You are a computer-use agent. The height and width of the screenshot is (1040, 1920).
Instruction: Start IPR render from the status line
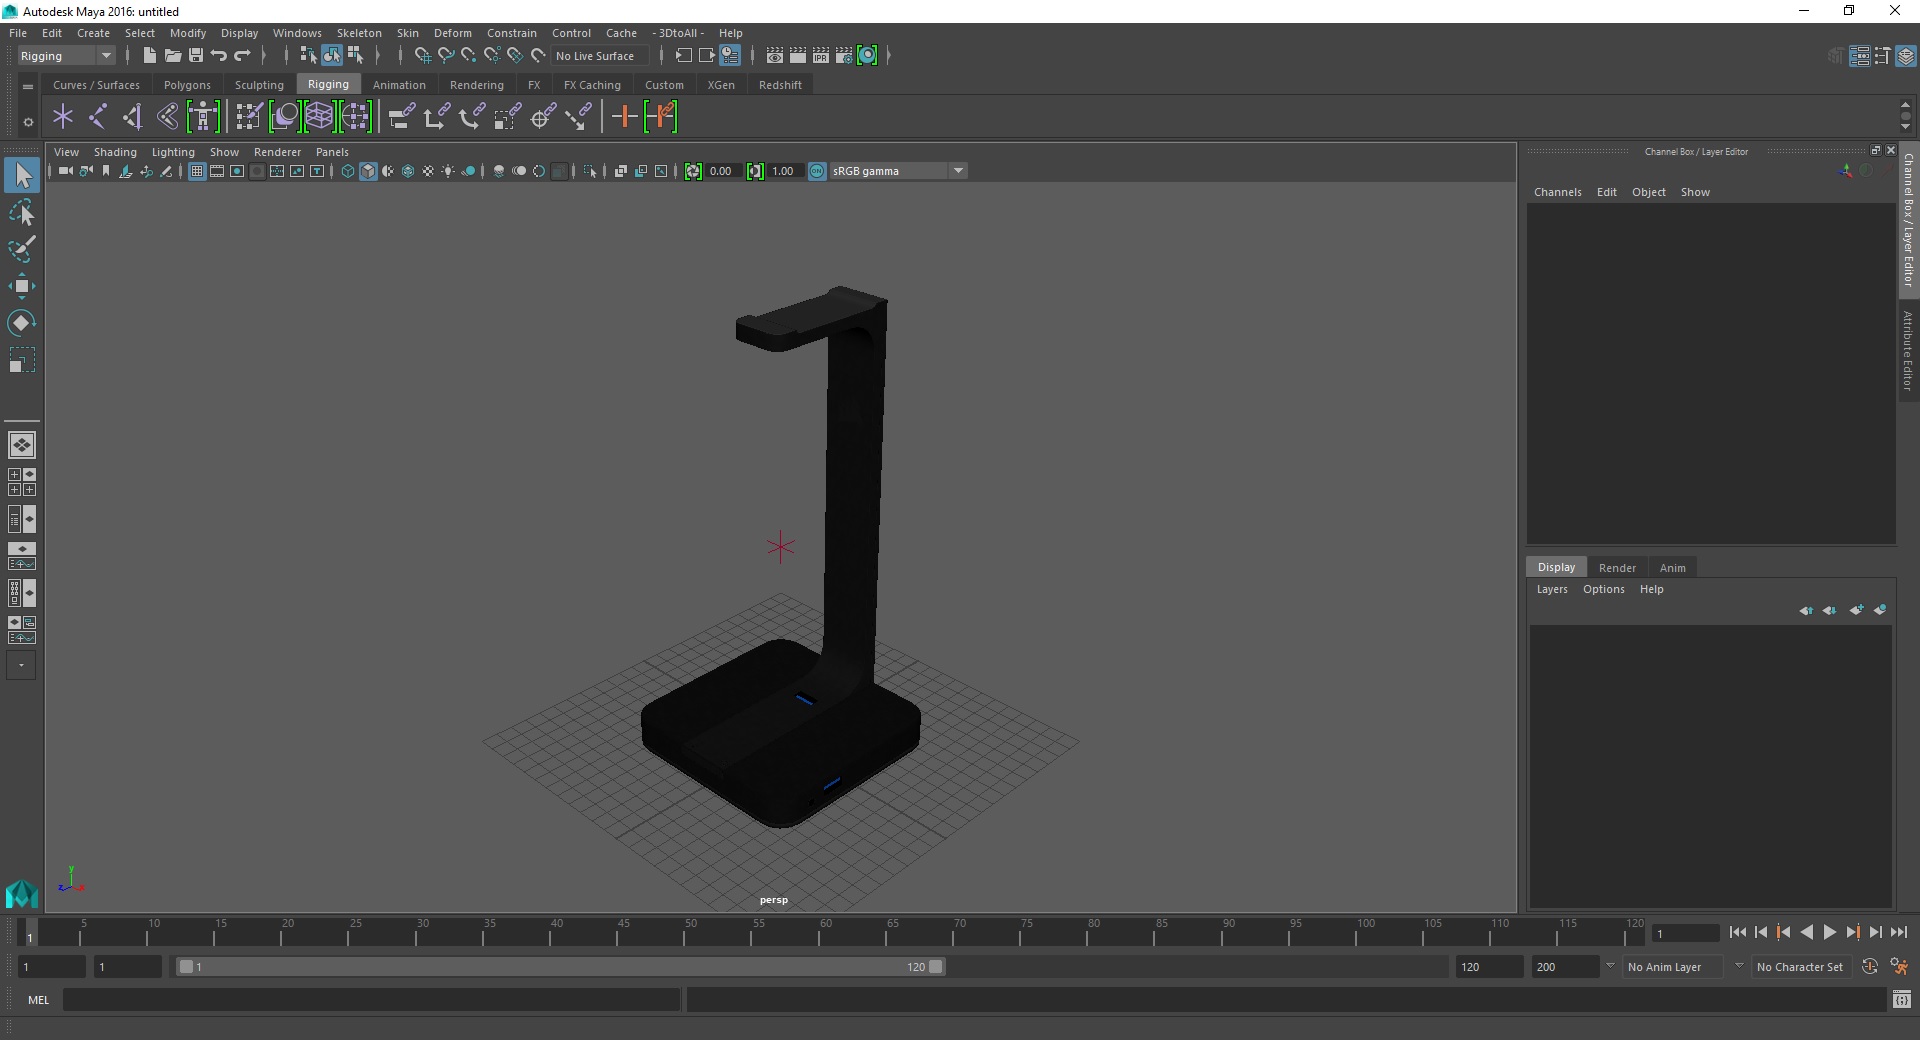pyautogui.click(x=821, y=56)
